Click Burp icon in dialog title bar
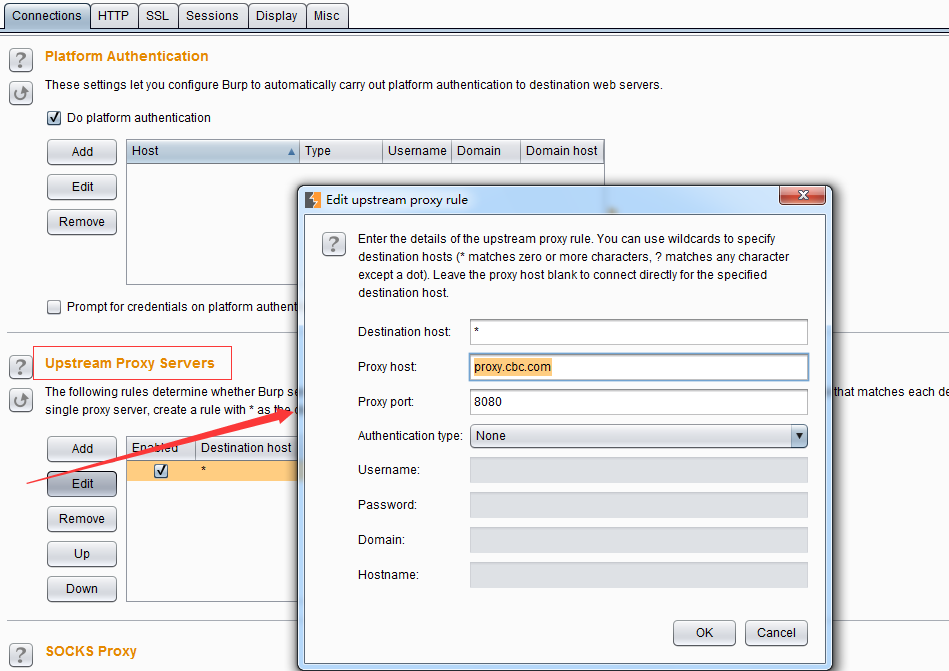Screen dimensions: 949x671 click(313, 199)
